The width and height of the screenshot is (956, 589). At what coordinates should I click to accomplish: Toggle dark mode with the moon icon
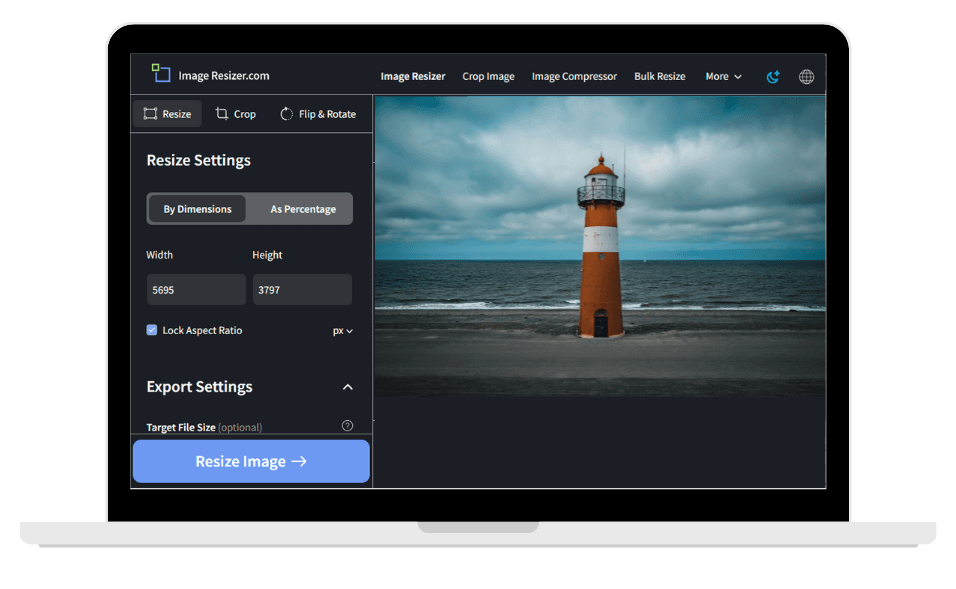(772, 75)
